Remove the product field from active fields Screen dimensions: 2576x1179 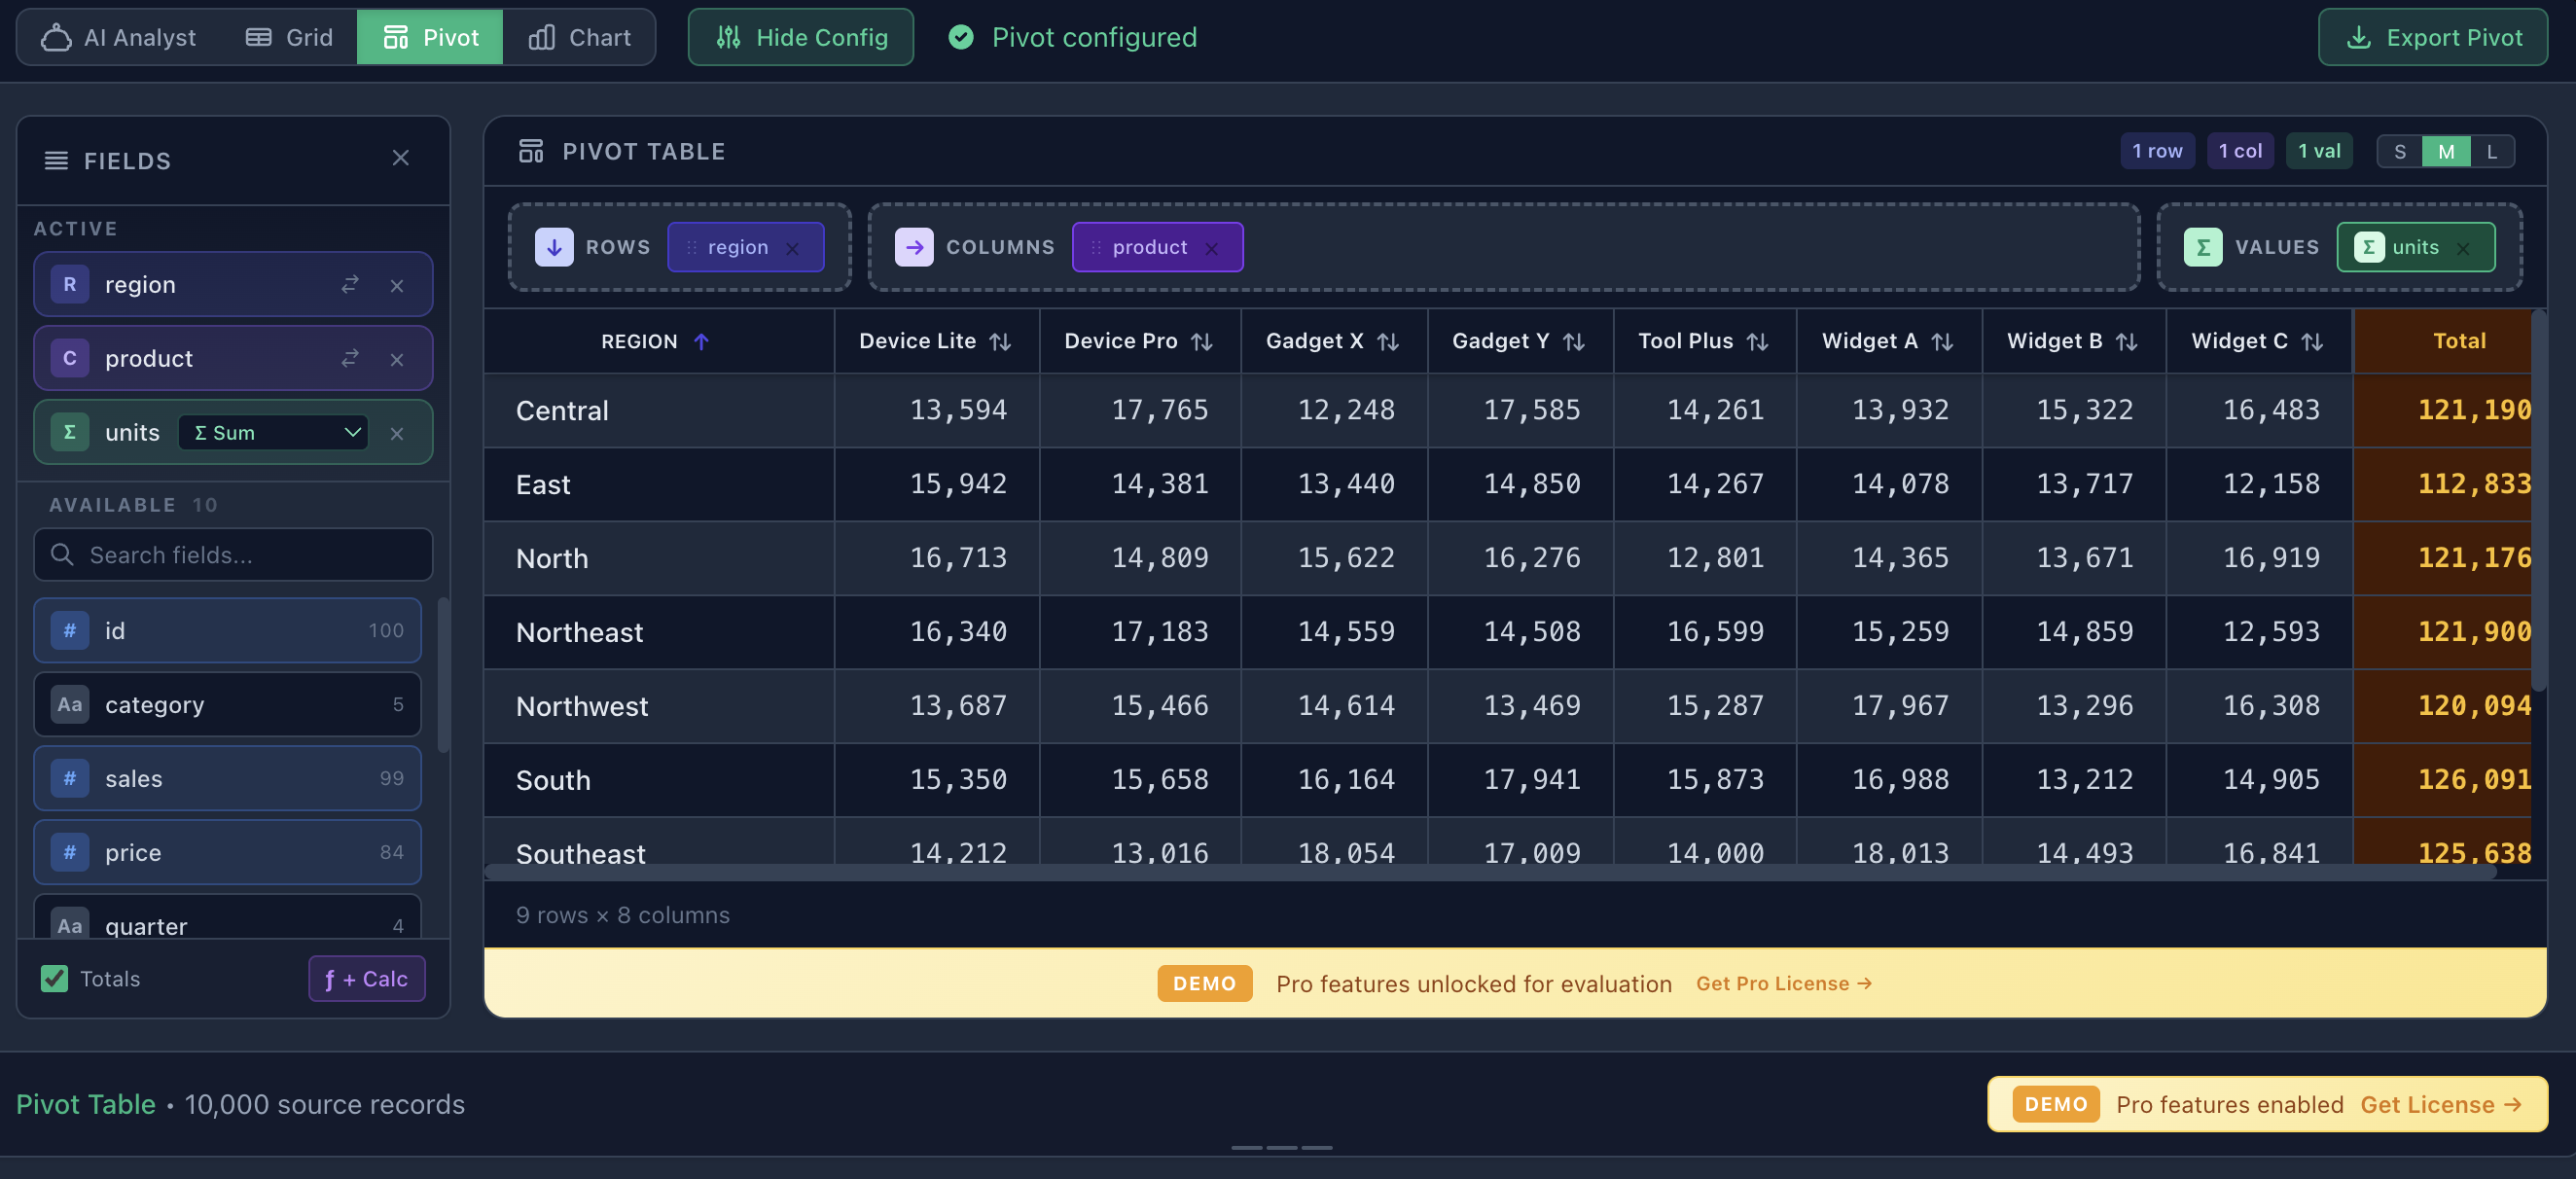coord(397,359)
